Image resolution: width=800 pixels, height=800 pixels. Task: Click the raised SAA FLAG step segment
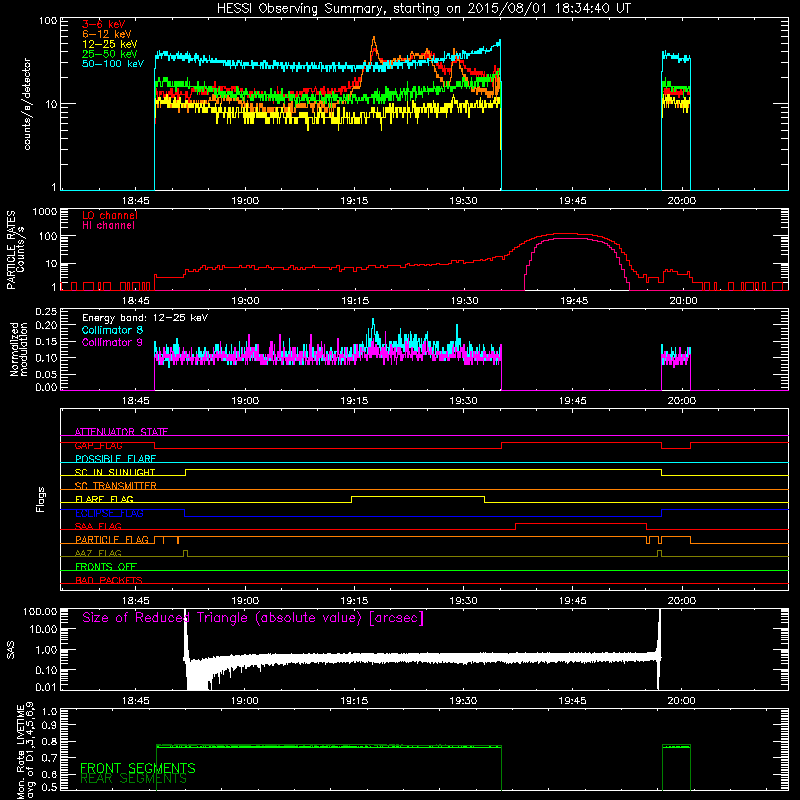click(x=581, y=523)
